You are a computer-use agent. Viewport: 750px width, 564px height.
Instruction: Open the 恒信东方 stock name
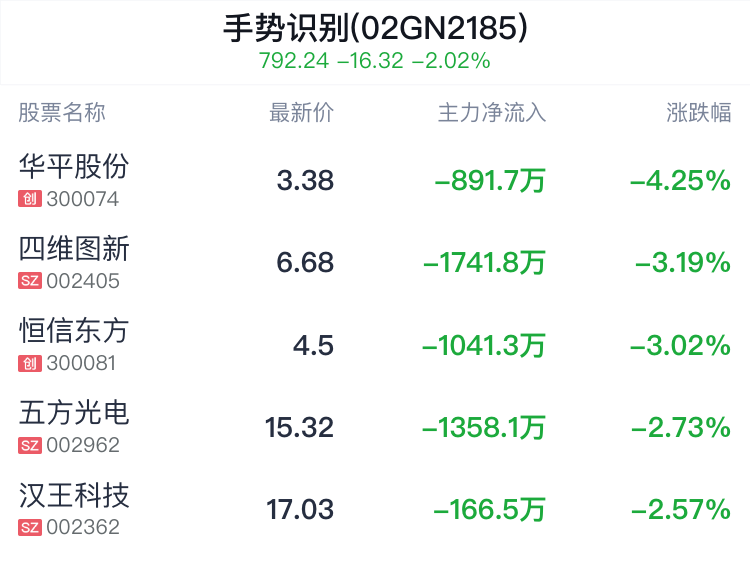coord(75,331)
